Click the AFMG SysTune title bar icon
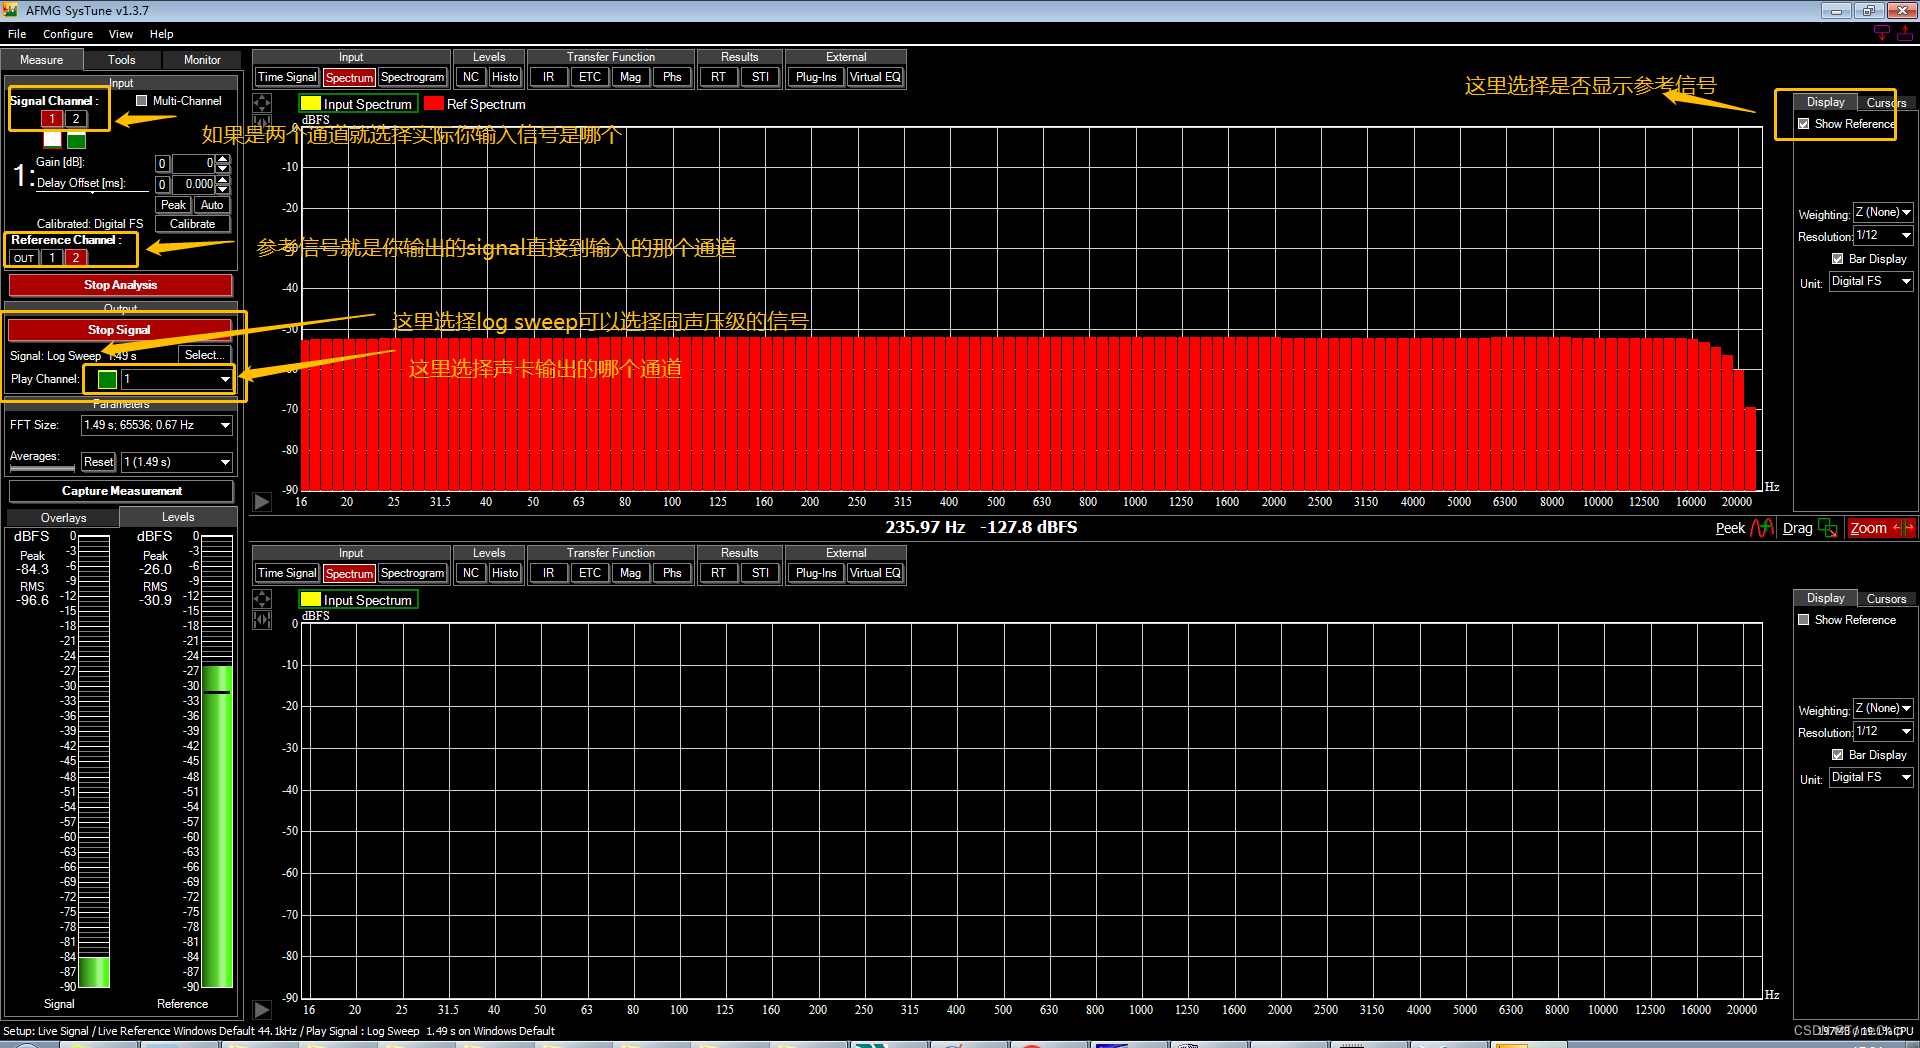Screen dimensions: 1920x1048 11,10
